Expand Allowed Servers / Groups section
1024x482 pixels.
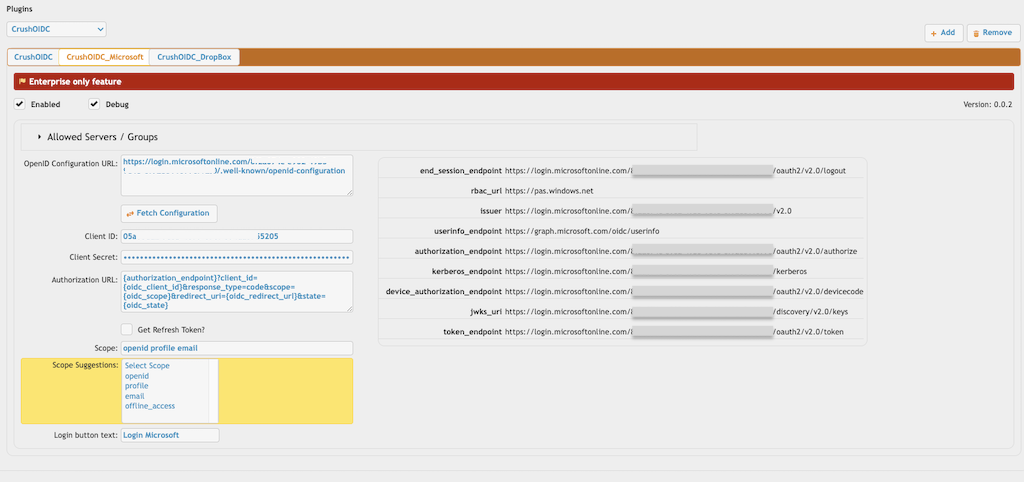[359, 137]
